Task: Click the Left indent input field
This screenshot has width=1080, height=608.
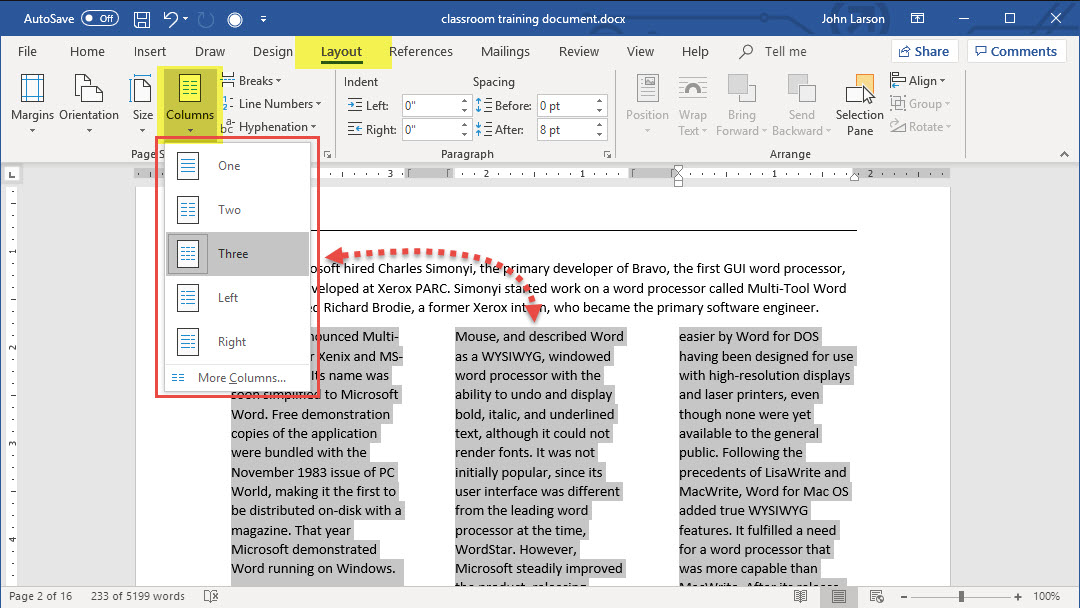Action: tap(431, 106)
